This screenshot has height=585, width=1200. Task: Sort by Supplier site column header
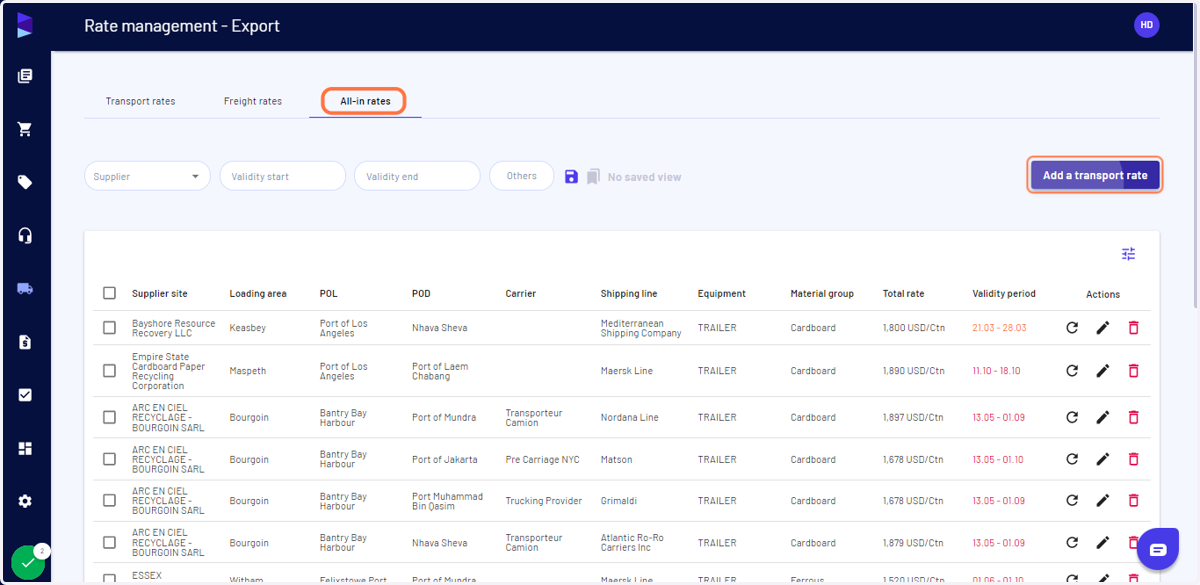pos(159,294)
